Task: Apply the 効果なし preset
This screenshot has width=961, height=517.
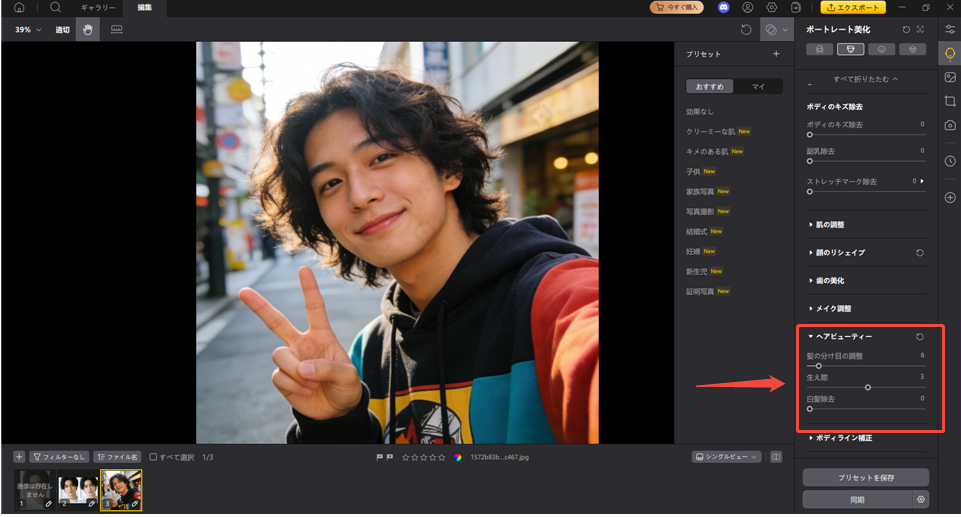Action: tap(700, 111)
